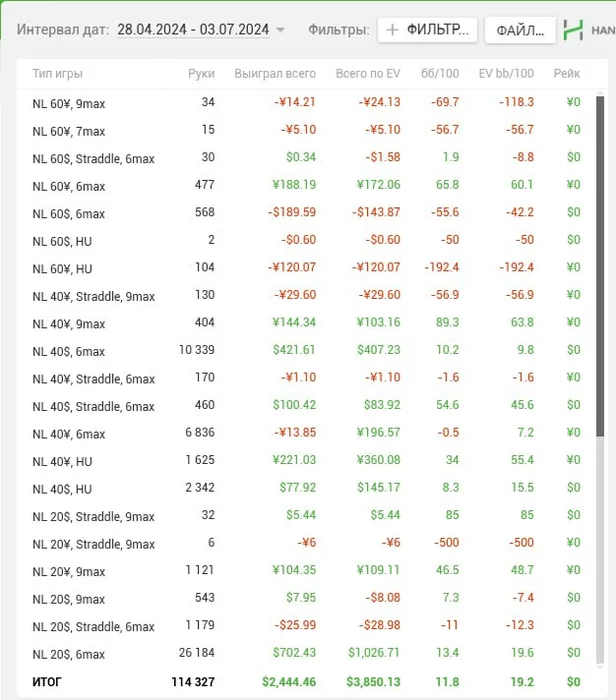Screen dimensions: 616x700
Task: Click the plus icon on the filter button
Action: [393, 30]
